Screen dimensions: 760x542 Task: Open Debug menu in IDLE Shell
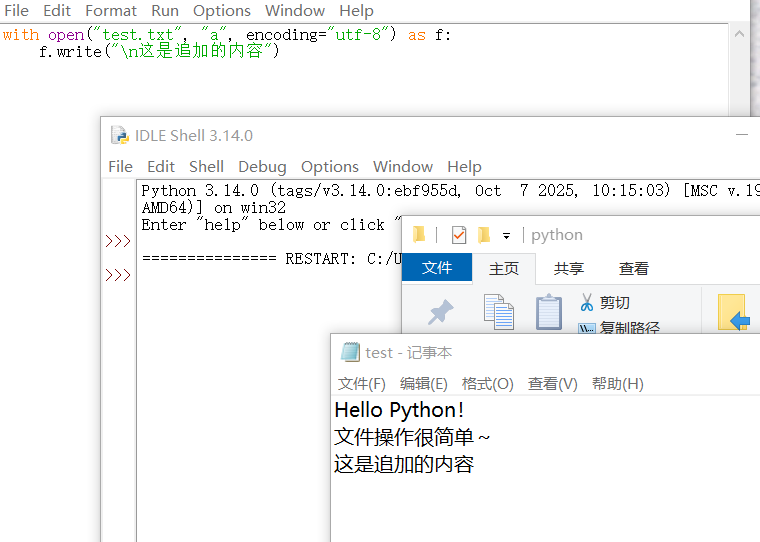(262, 167)
